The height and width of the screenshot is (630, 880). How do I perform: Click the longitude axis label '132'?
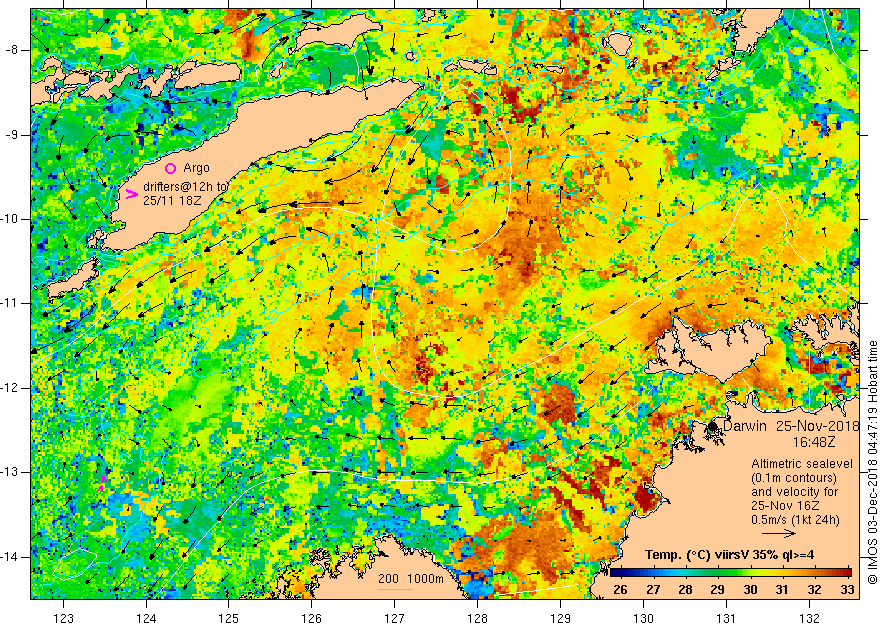(809, 618)
